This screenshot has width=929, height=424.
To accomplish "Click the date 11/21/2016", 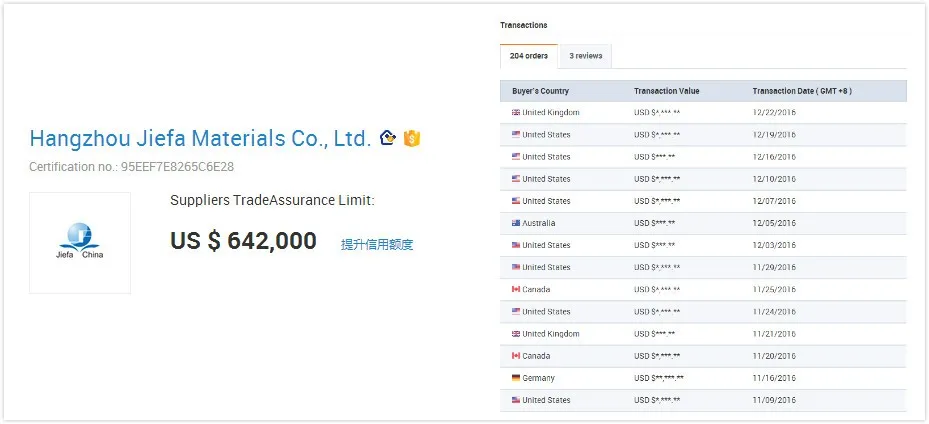I will [x=774, y=334].
